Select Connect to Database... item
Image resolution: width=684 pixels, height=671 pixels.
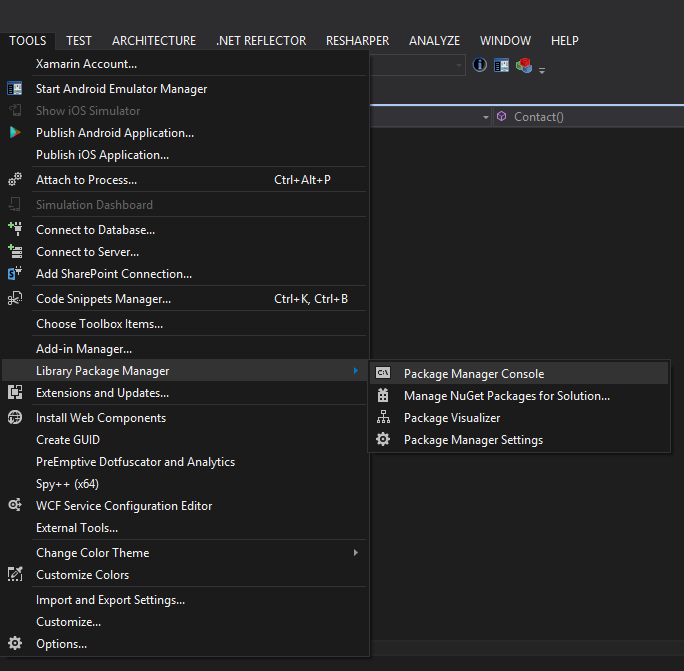point(185,229)
